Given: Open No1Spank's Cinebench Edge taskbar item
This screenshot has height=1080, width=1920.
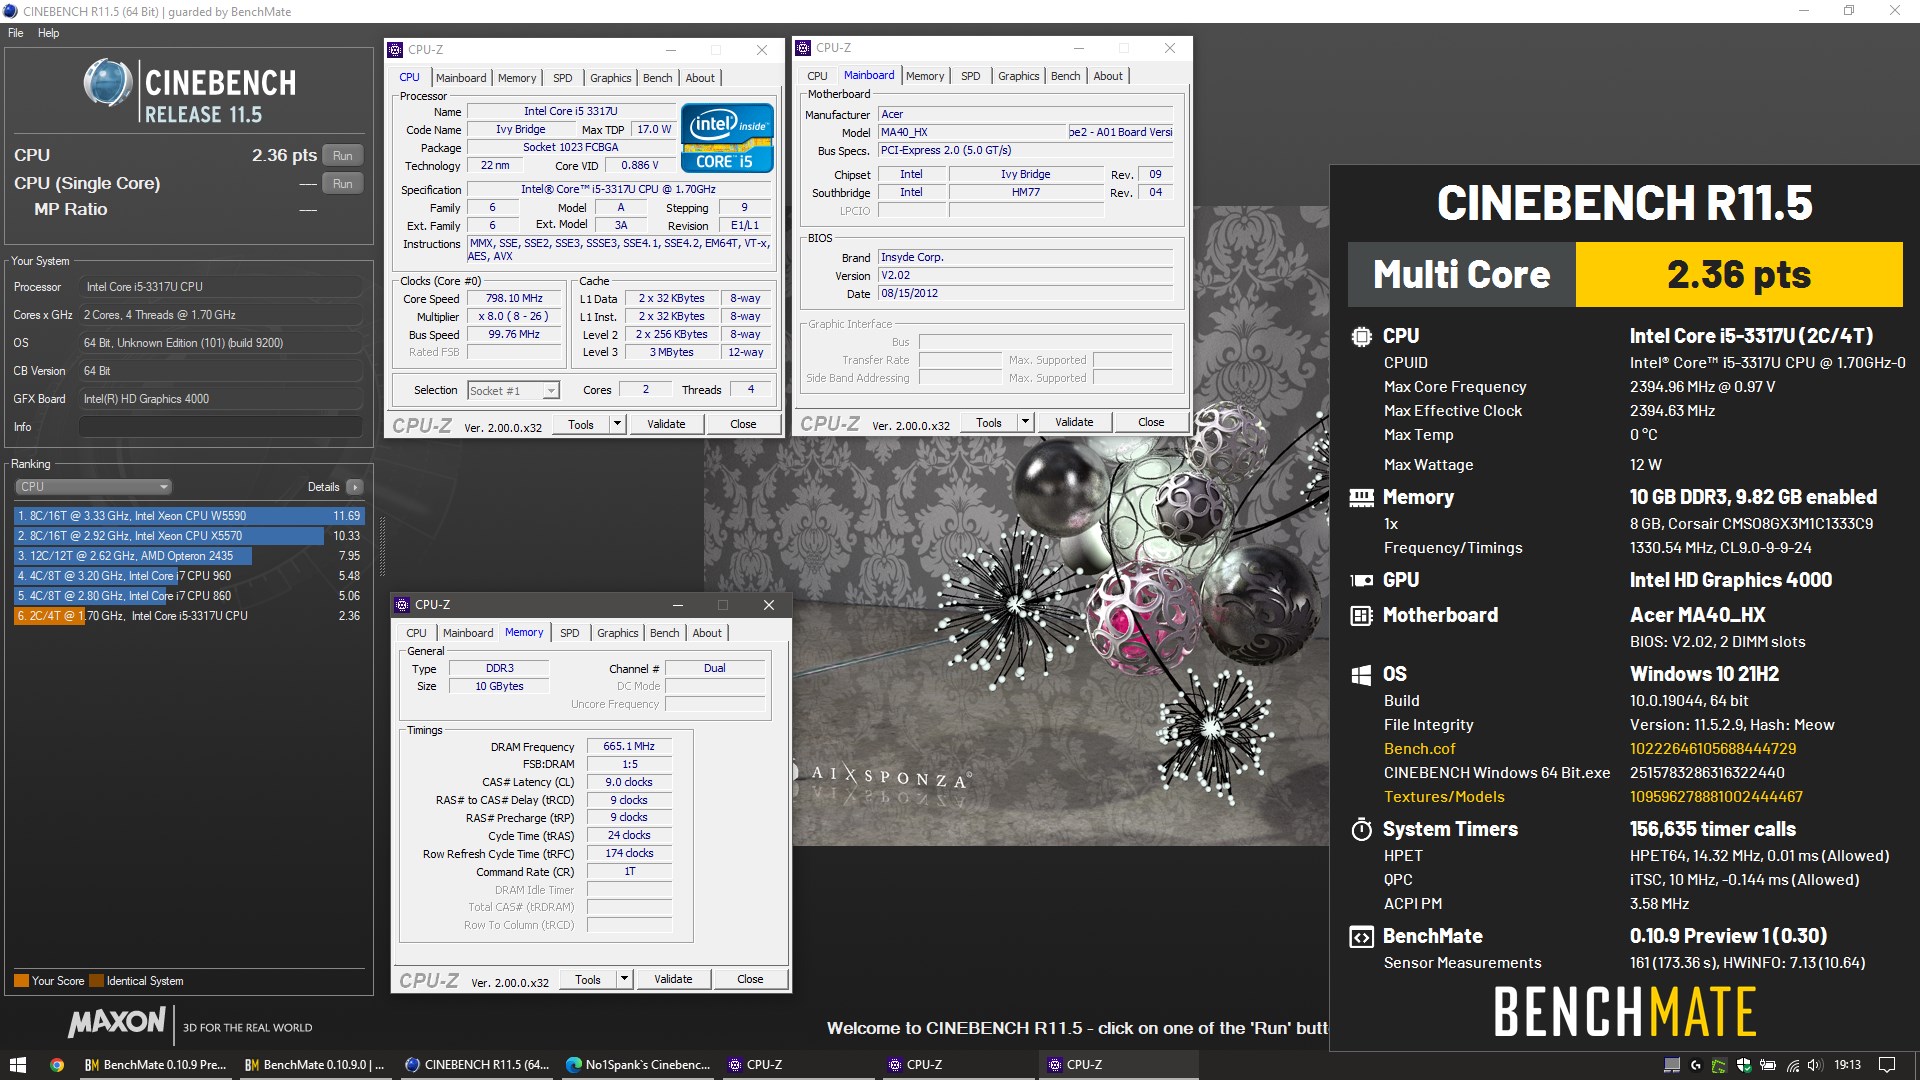Looking at the screenshot, I should 637,1065.
